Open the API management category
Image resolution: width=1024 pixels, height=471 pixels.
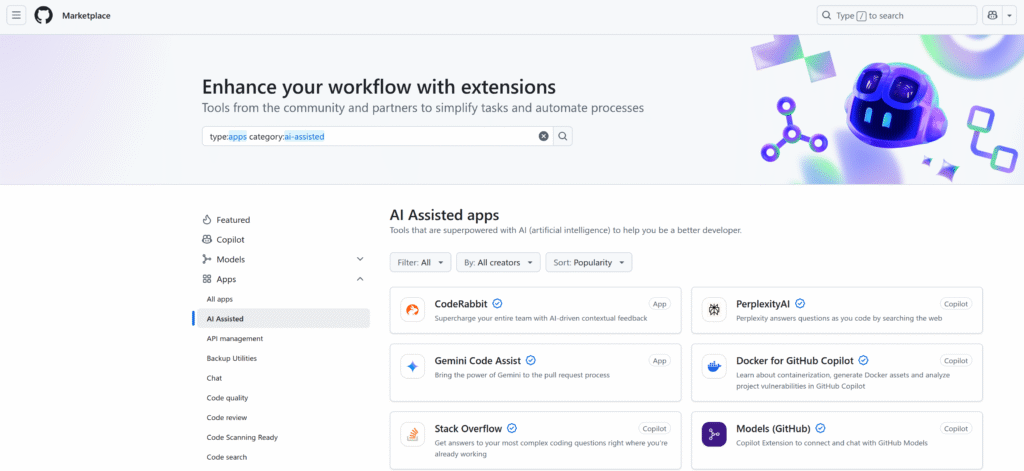click(x=234, y=338)
